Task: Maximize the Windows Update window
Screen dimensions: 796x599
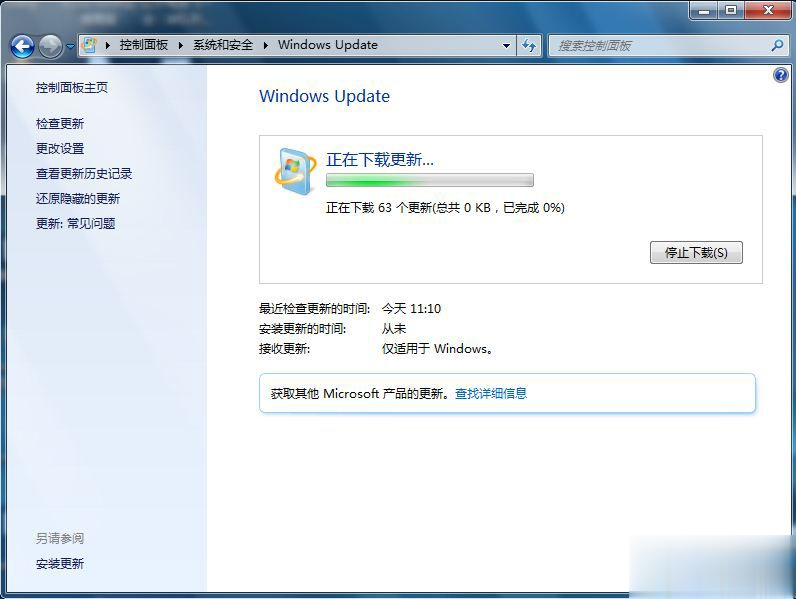Action: pos(731,10)
